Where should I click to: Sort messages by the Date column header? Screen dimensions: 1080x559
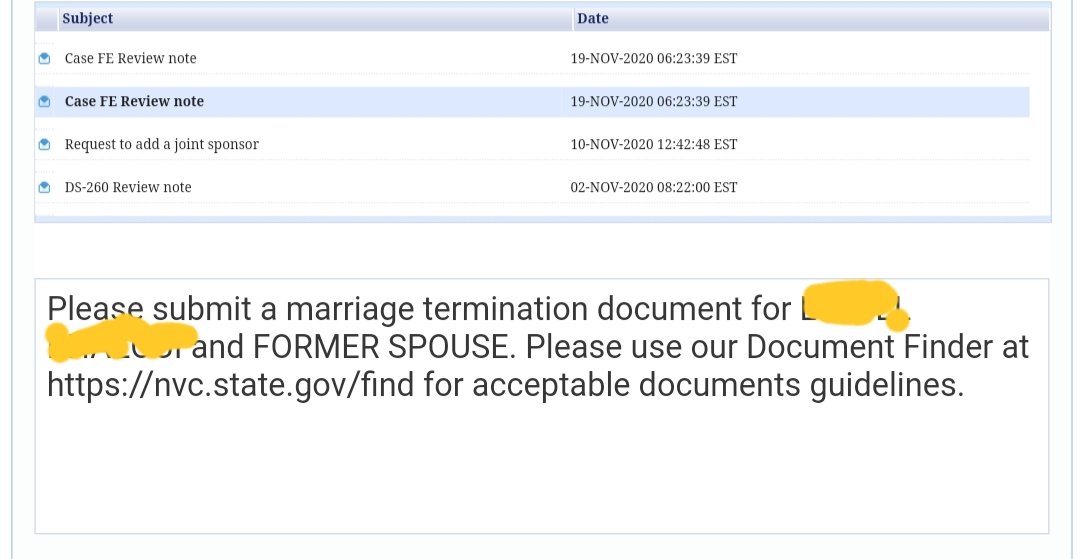[x=592, y=19]
